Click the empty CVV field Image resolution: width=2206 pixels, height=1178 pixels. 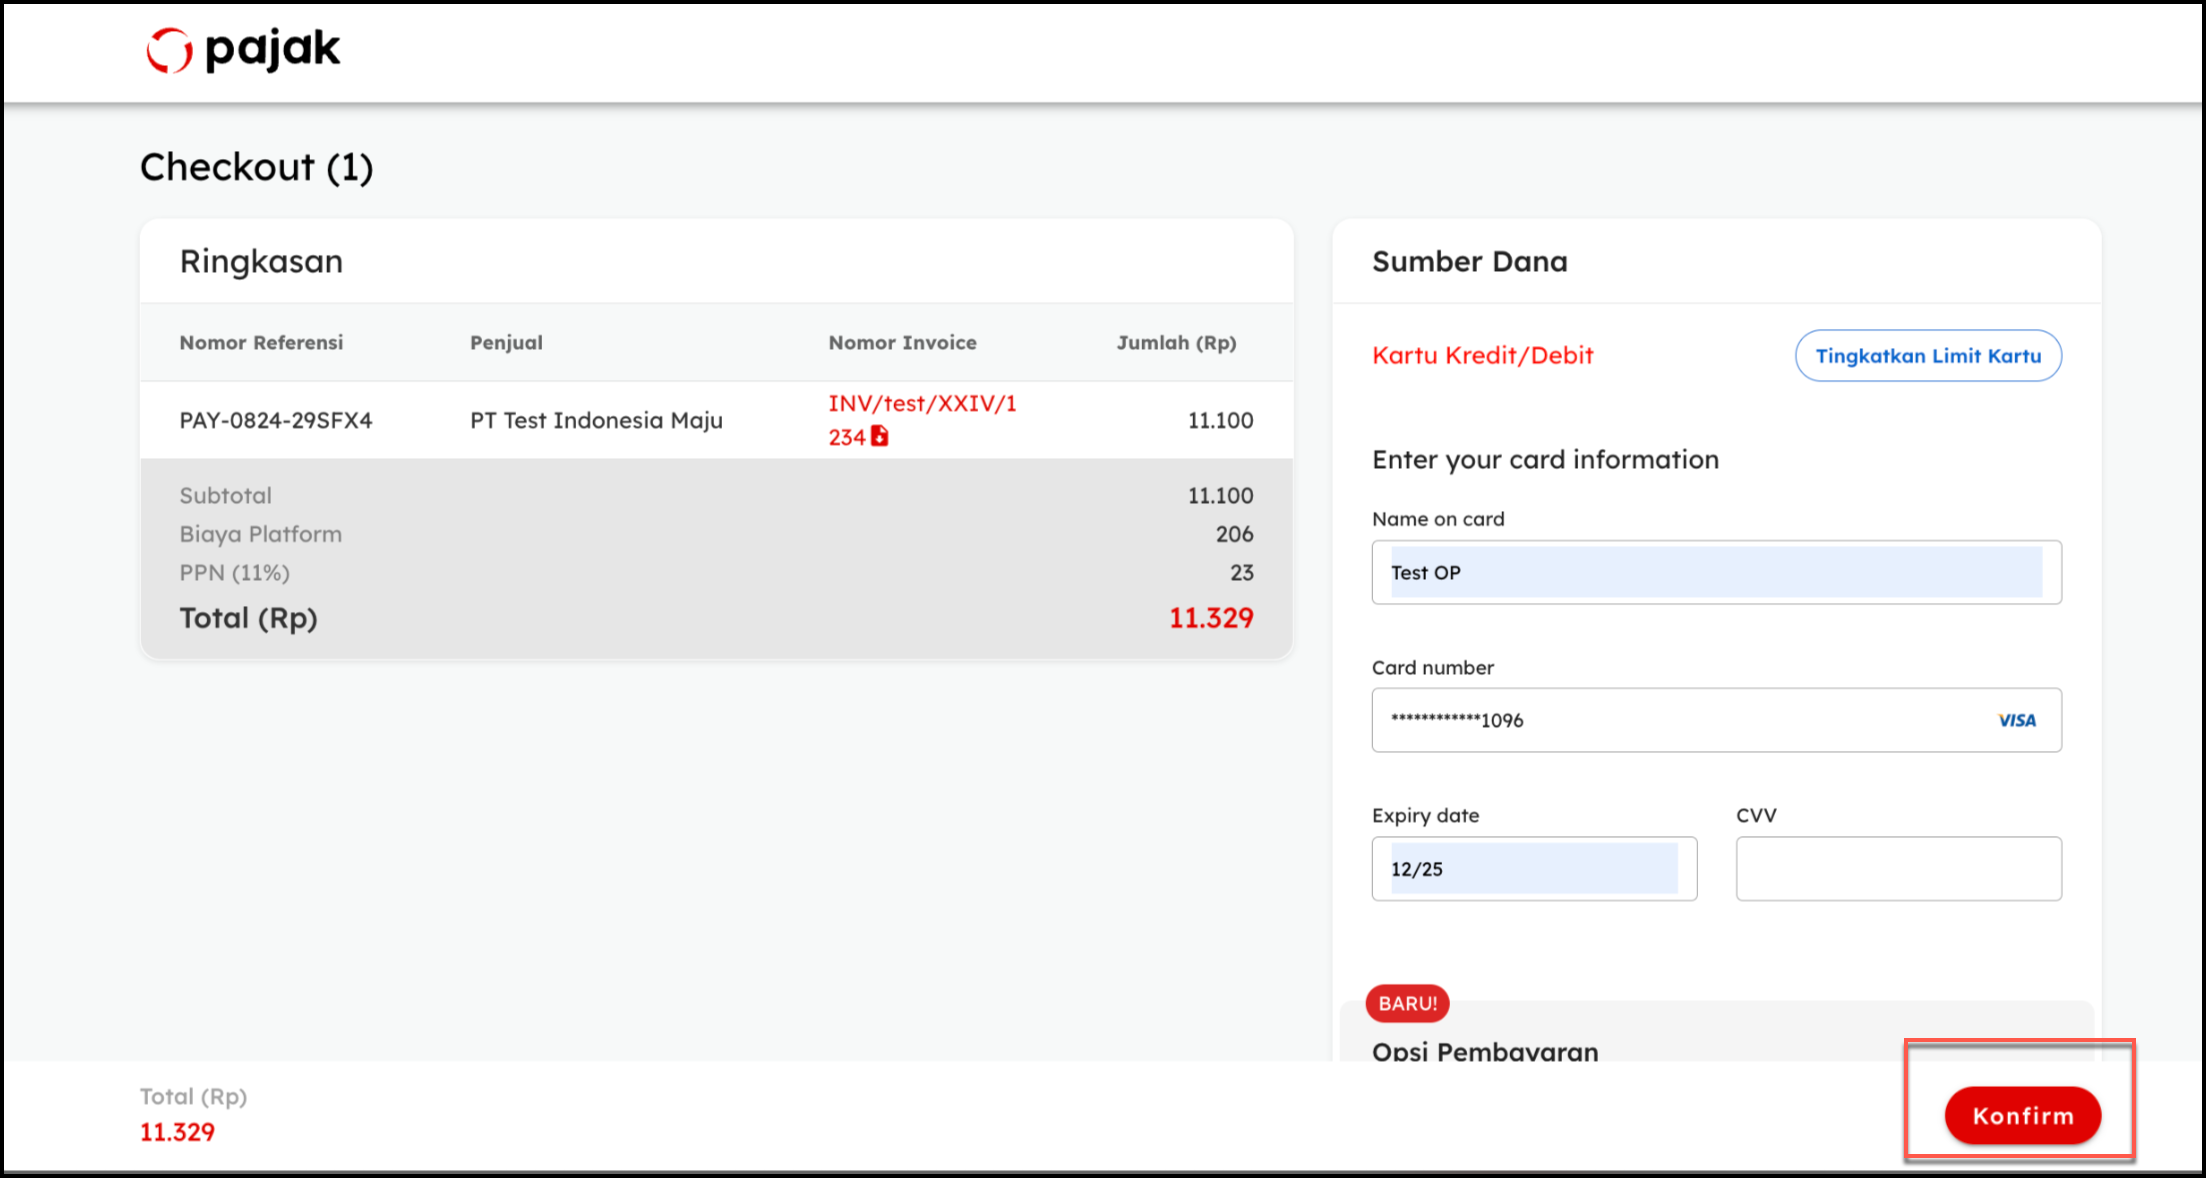click(1898, 868)
